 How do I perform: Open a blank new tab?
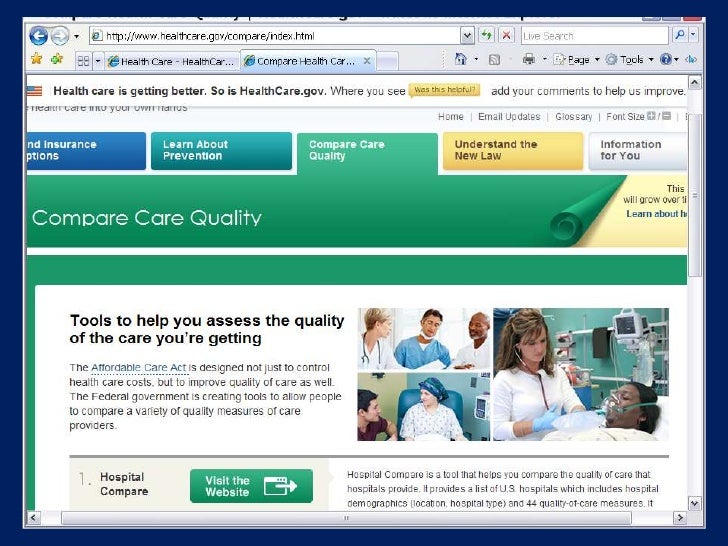point(388,61)
